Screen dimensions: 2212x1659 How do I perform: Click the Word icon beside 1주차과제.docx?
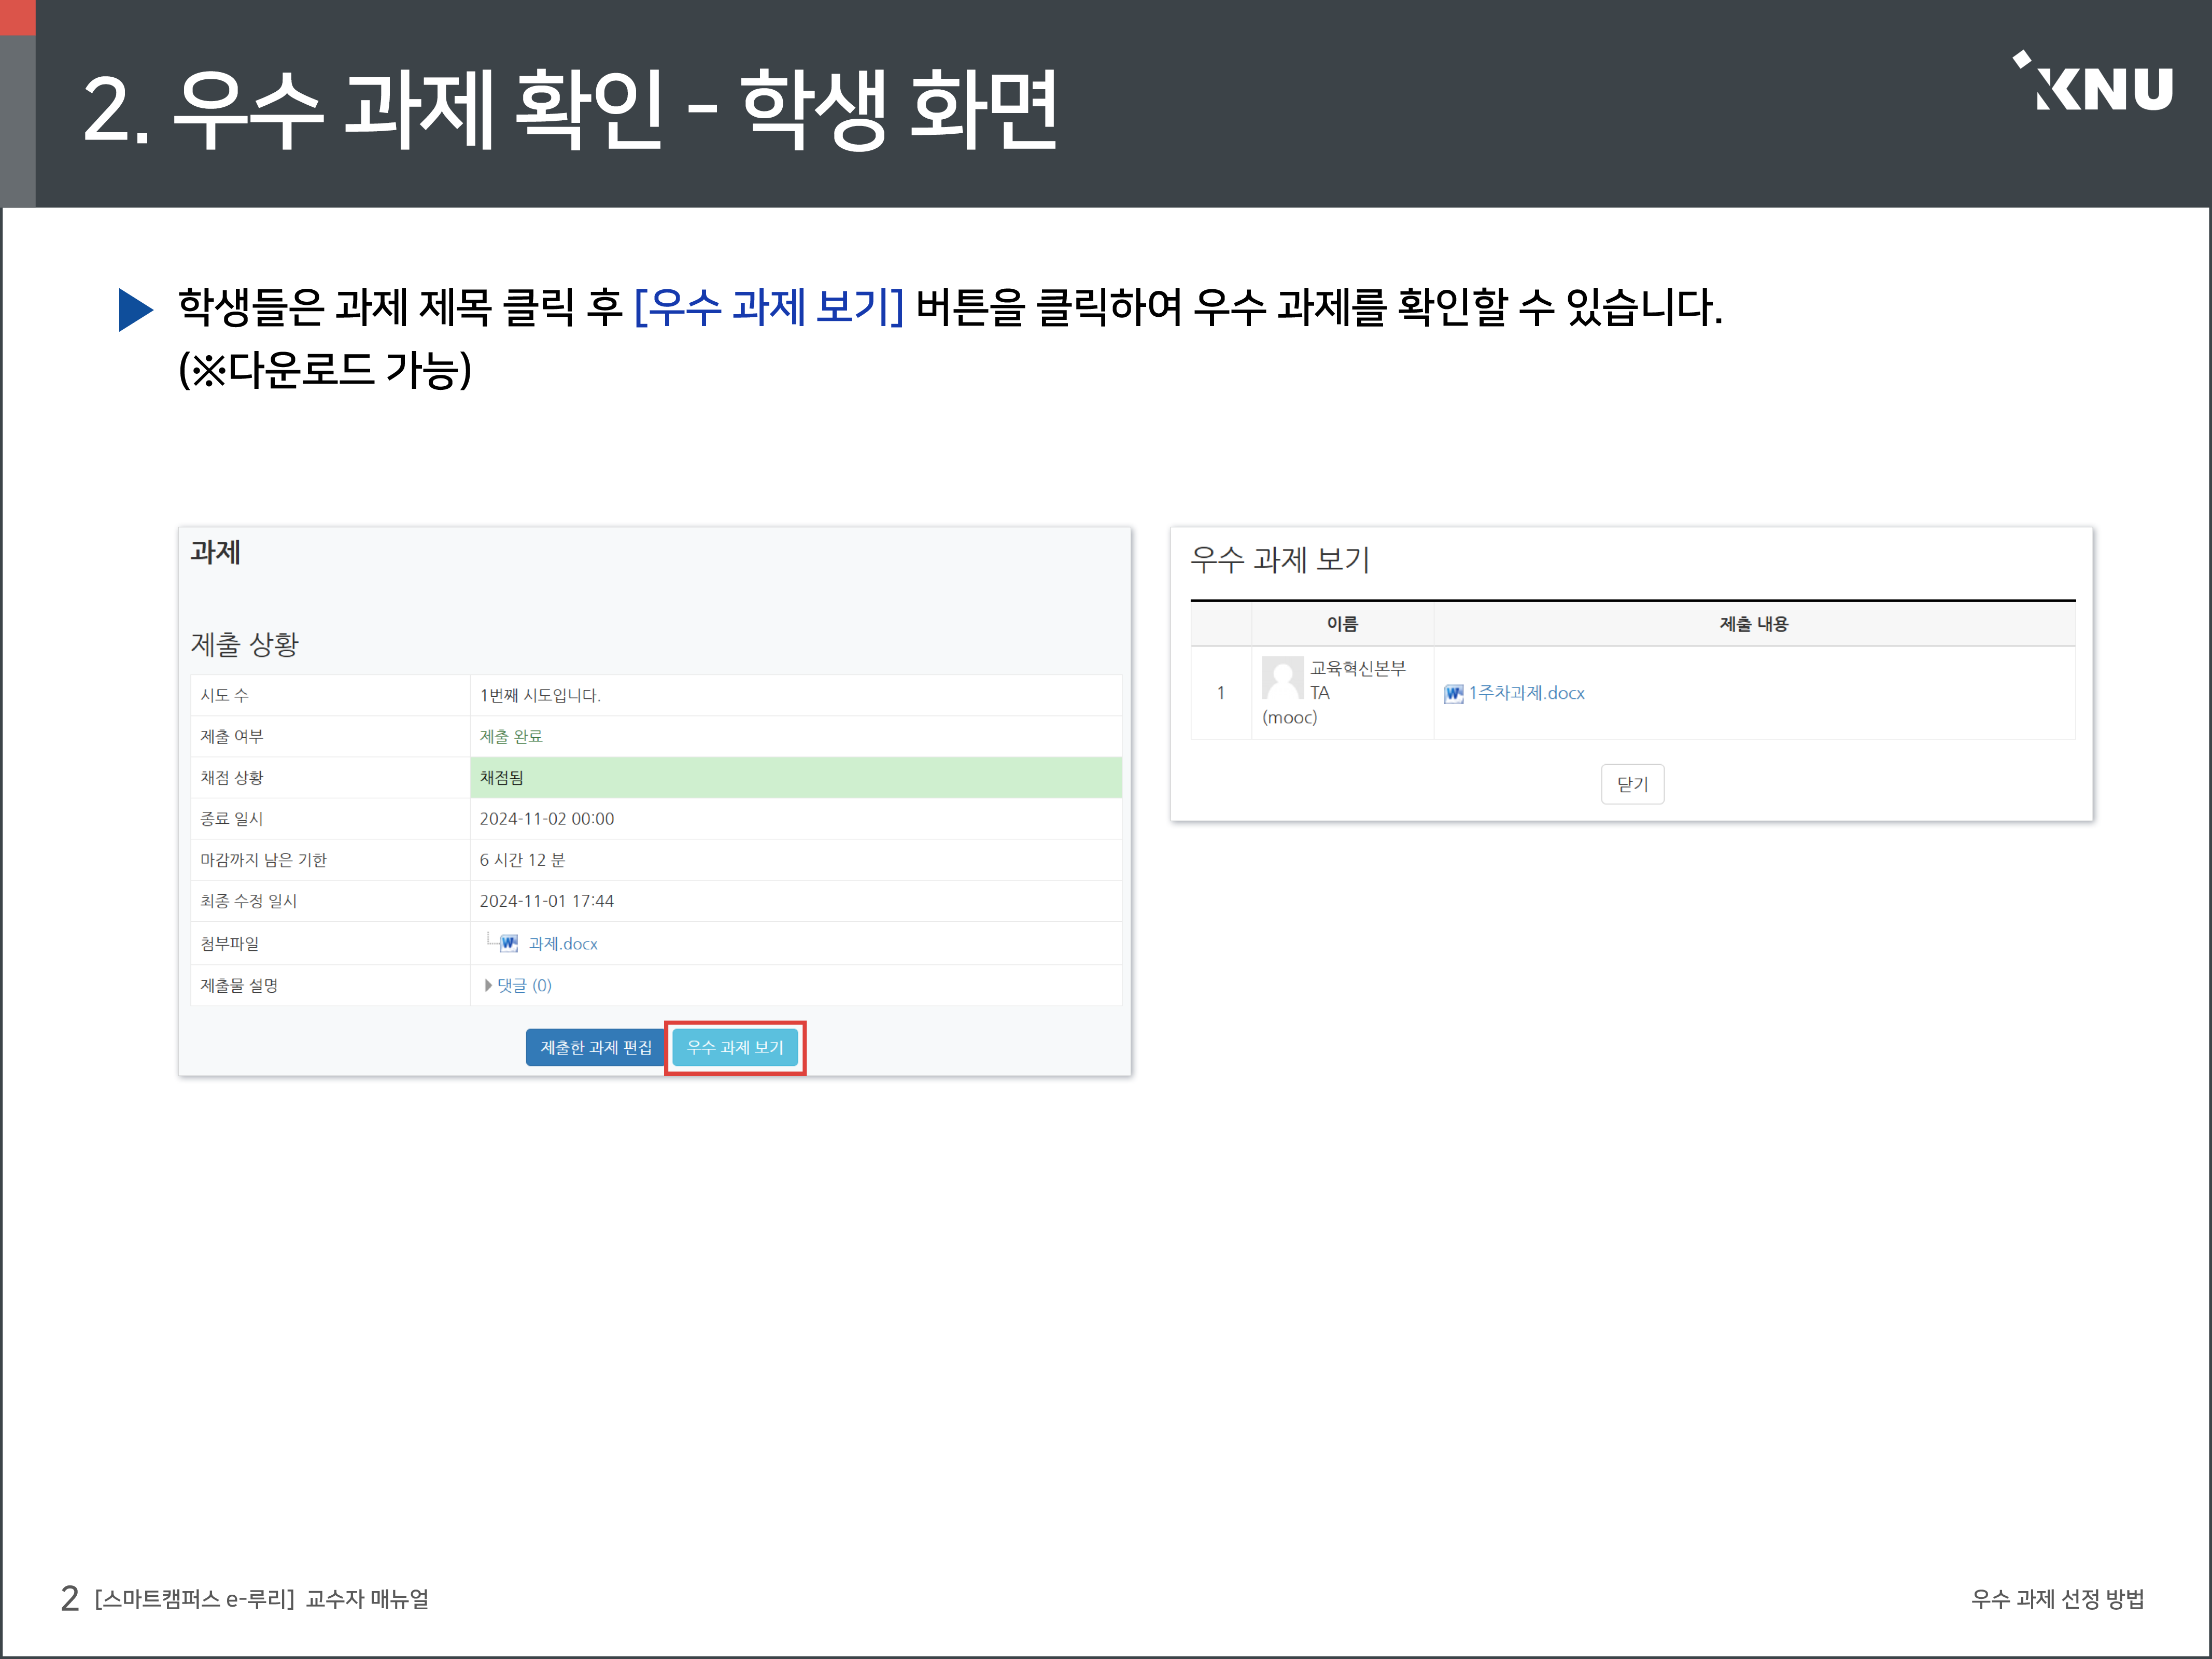1453,693
